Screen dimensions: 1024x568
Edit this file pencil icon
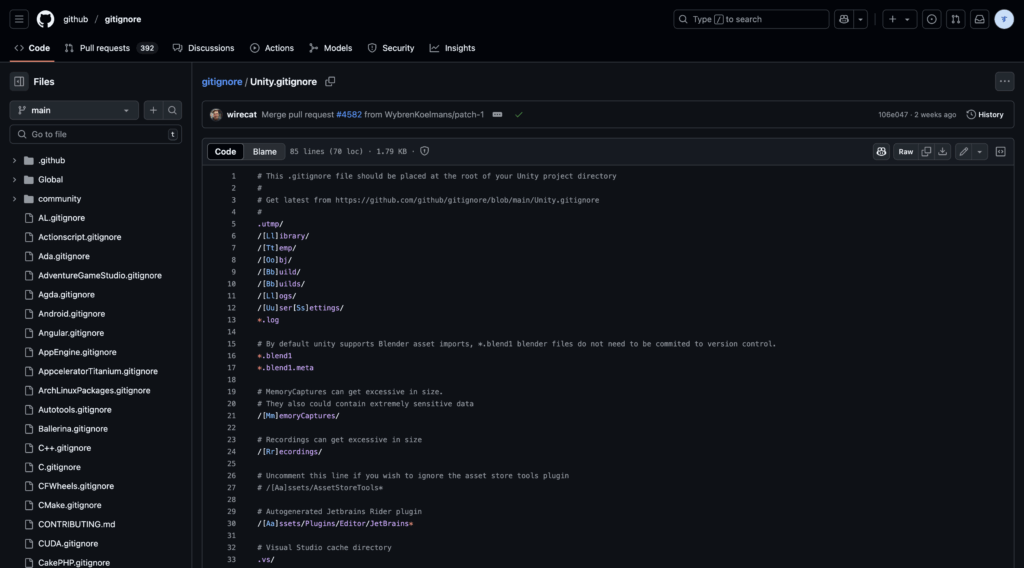click(x=963, y=151)
